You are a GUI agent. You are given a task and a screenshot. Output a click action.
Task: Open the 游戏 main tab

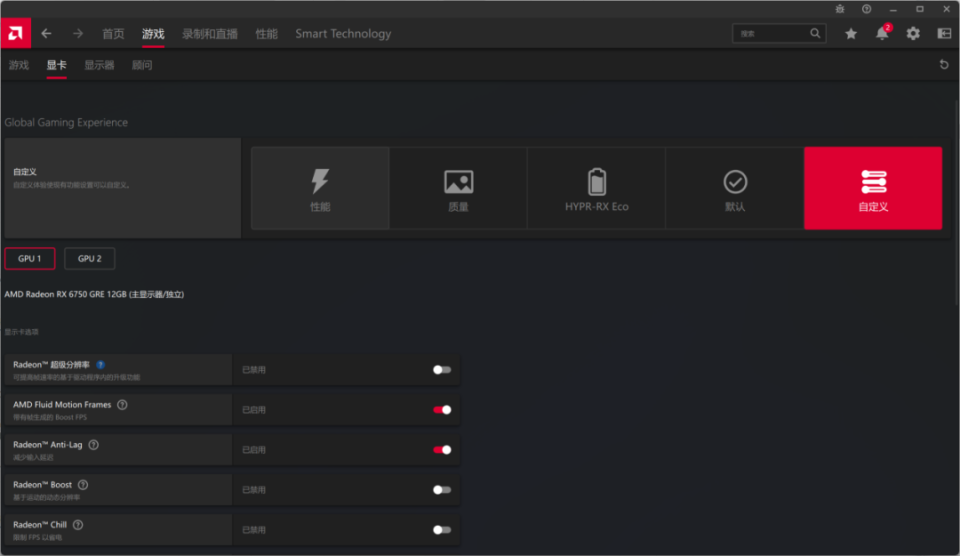coord(153,34)
